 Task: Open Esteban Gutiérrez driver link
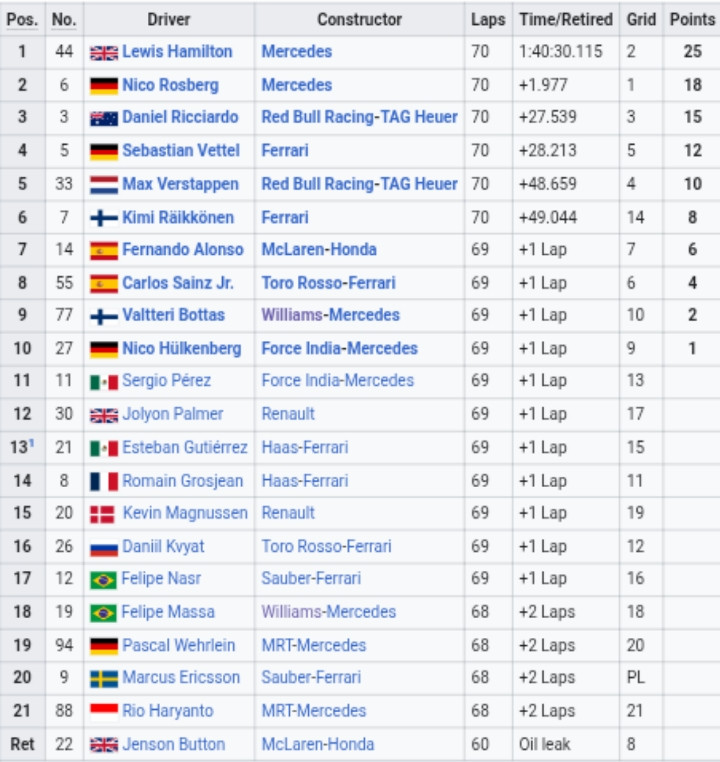click(185, 447)
